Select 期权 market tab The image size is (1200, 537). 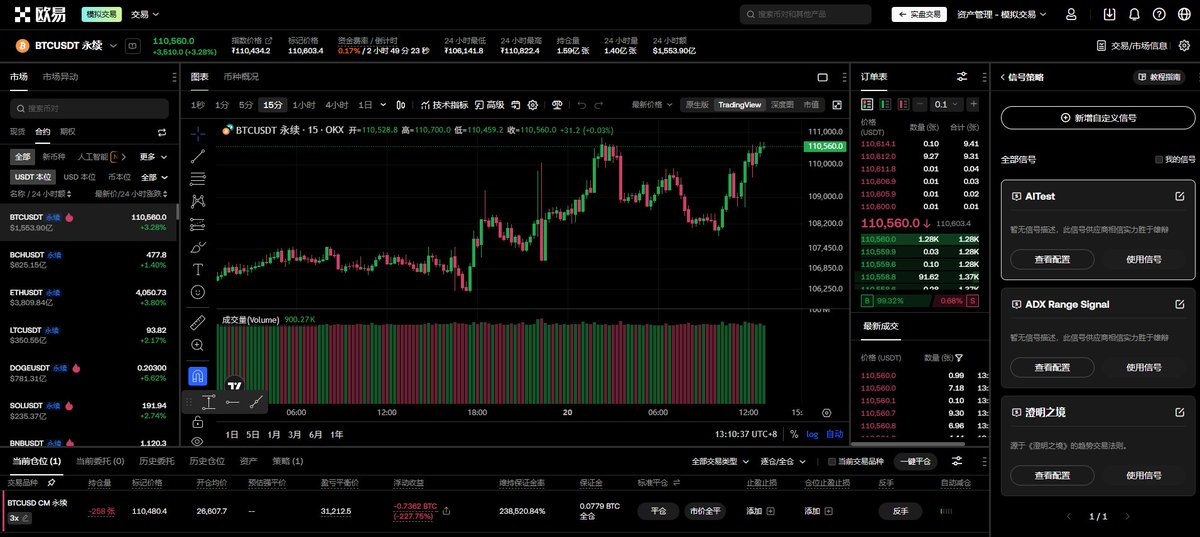[68, 131]
